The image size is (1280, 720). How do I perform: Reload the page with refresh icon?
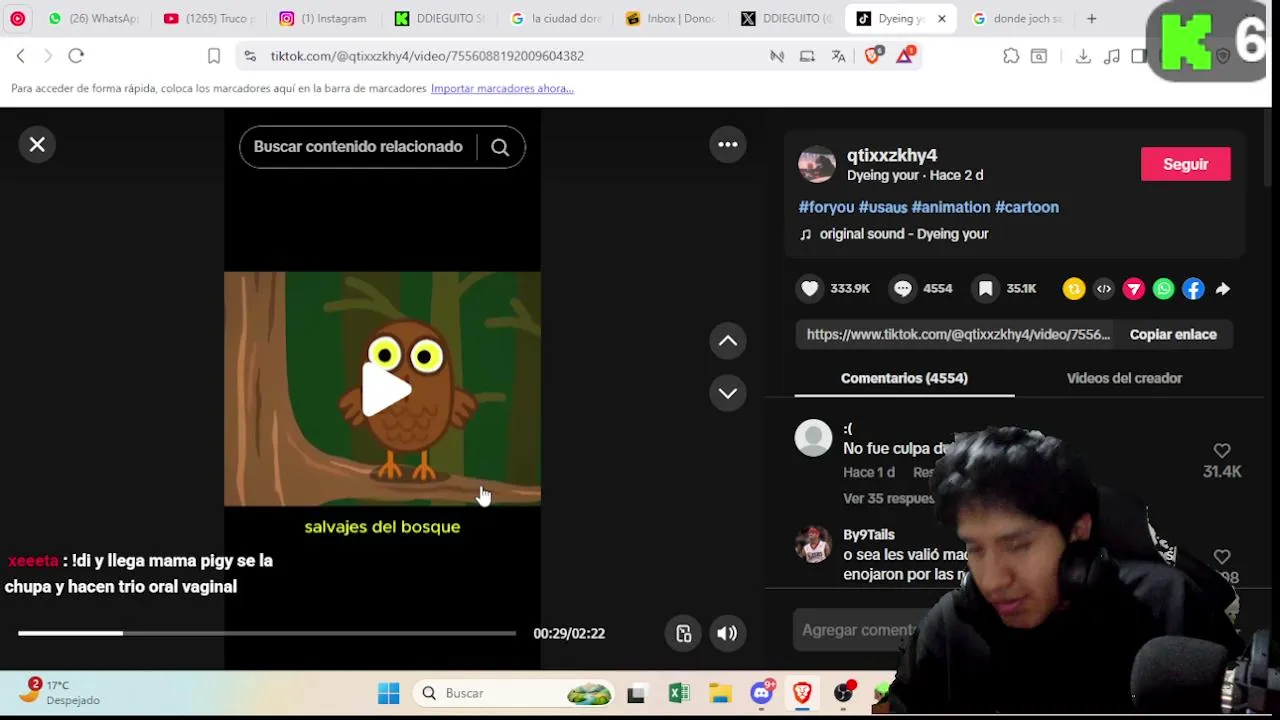[76, 56]
